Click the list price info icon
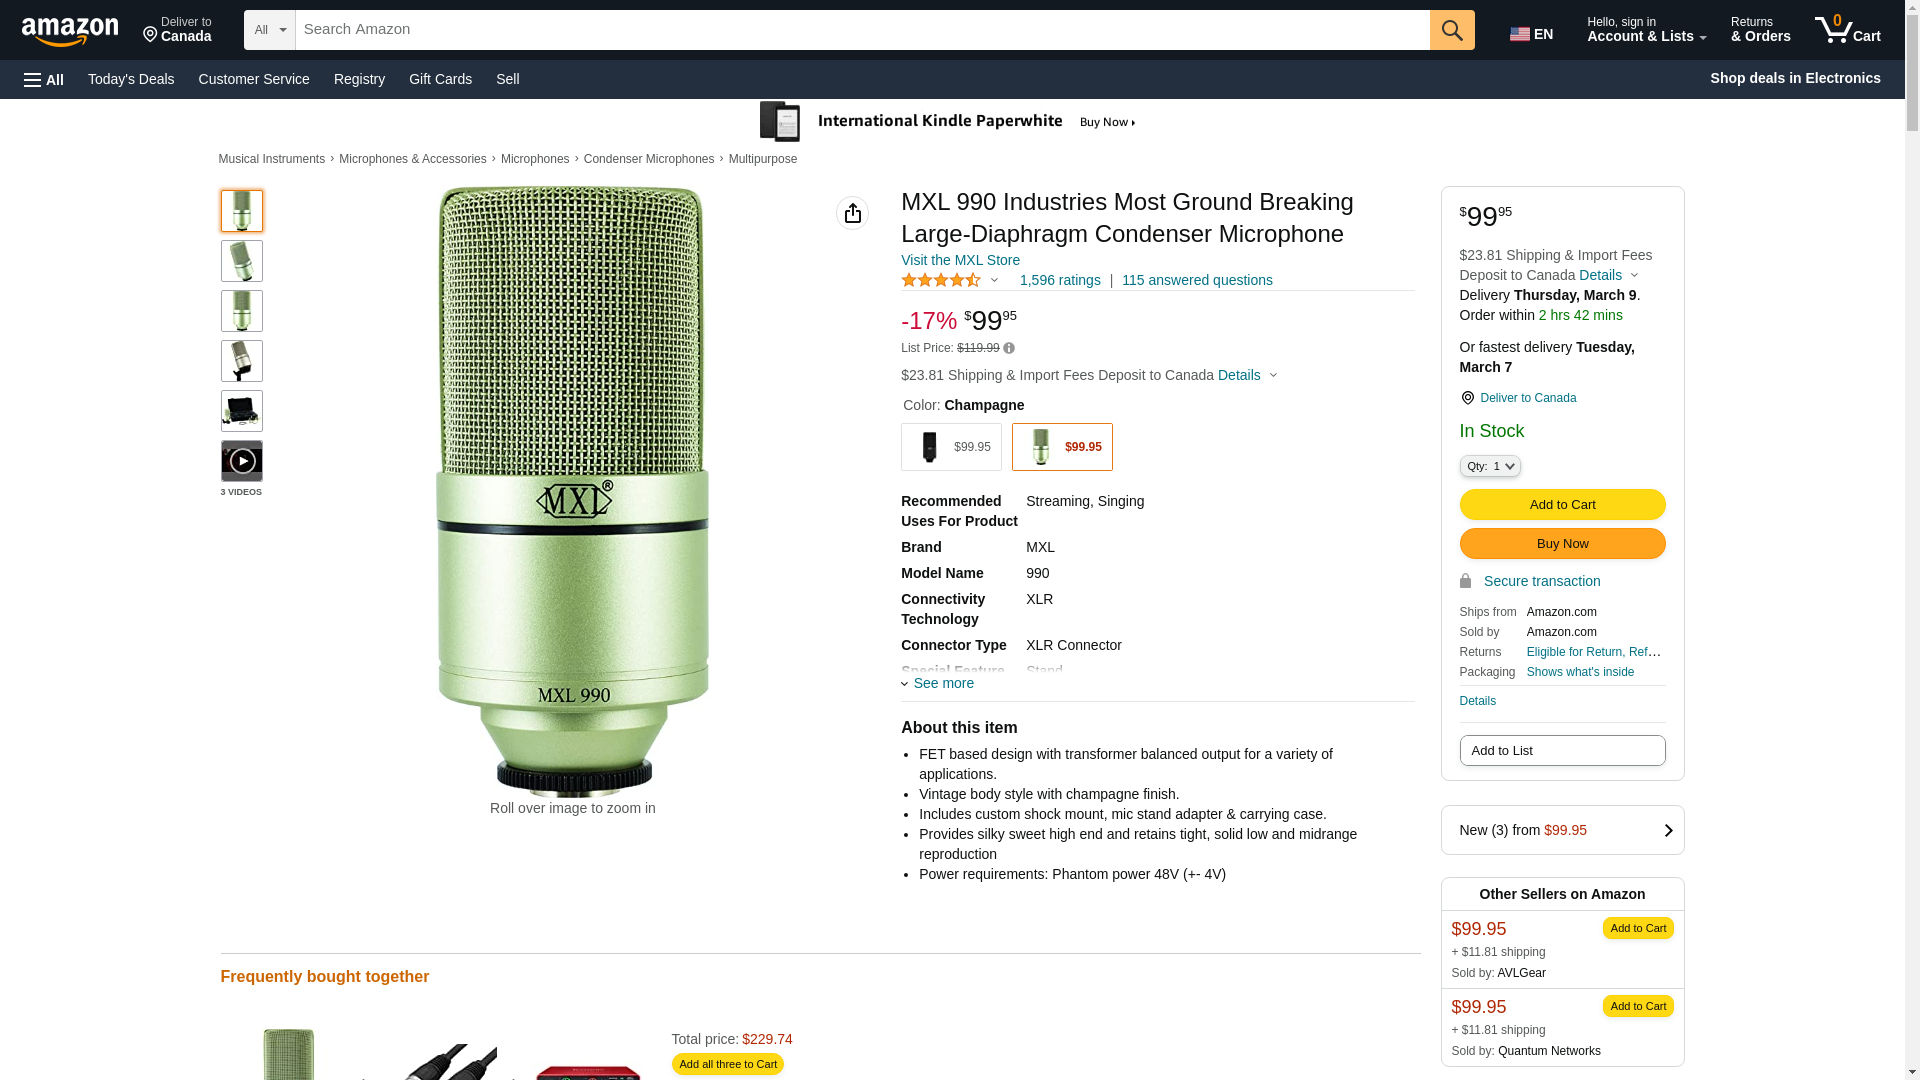 click(x=1009, y=348)
